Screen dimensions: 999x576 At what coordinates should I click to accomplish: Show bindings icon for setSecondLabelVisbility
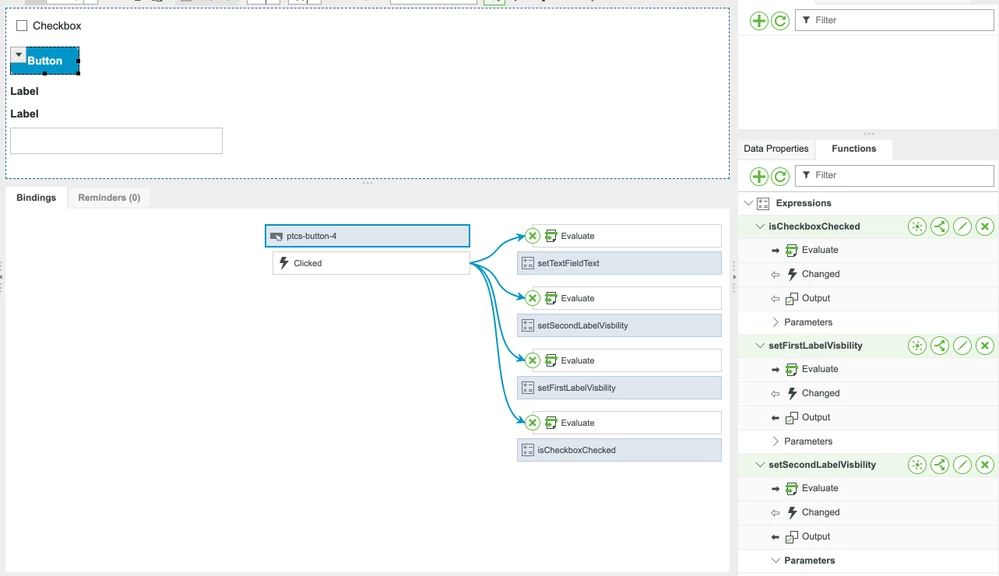point(940,464)
